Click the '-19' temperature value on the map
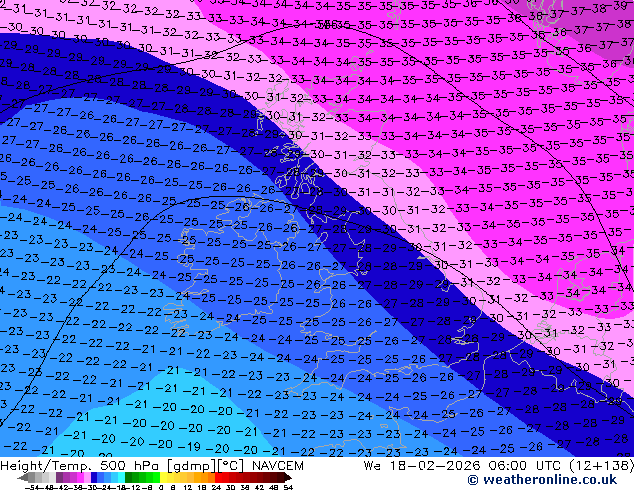The height and width of the screenshot is (490, 634). [x=189, y=446]
